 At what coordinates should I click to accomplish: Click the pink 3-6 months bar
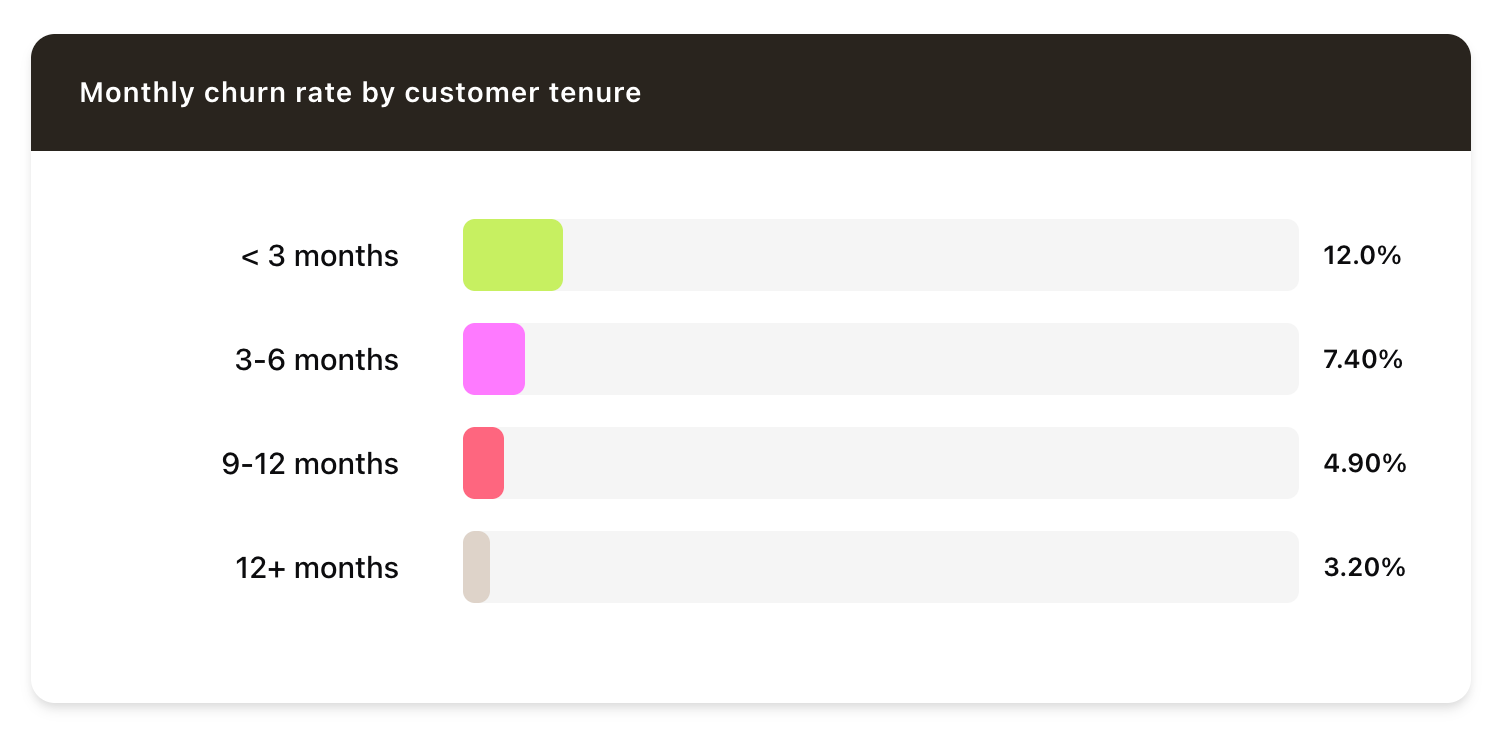494,359
